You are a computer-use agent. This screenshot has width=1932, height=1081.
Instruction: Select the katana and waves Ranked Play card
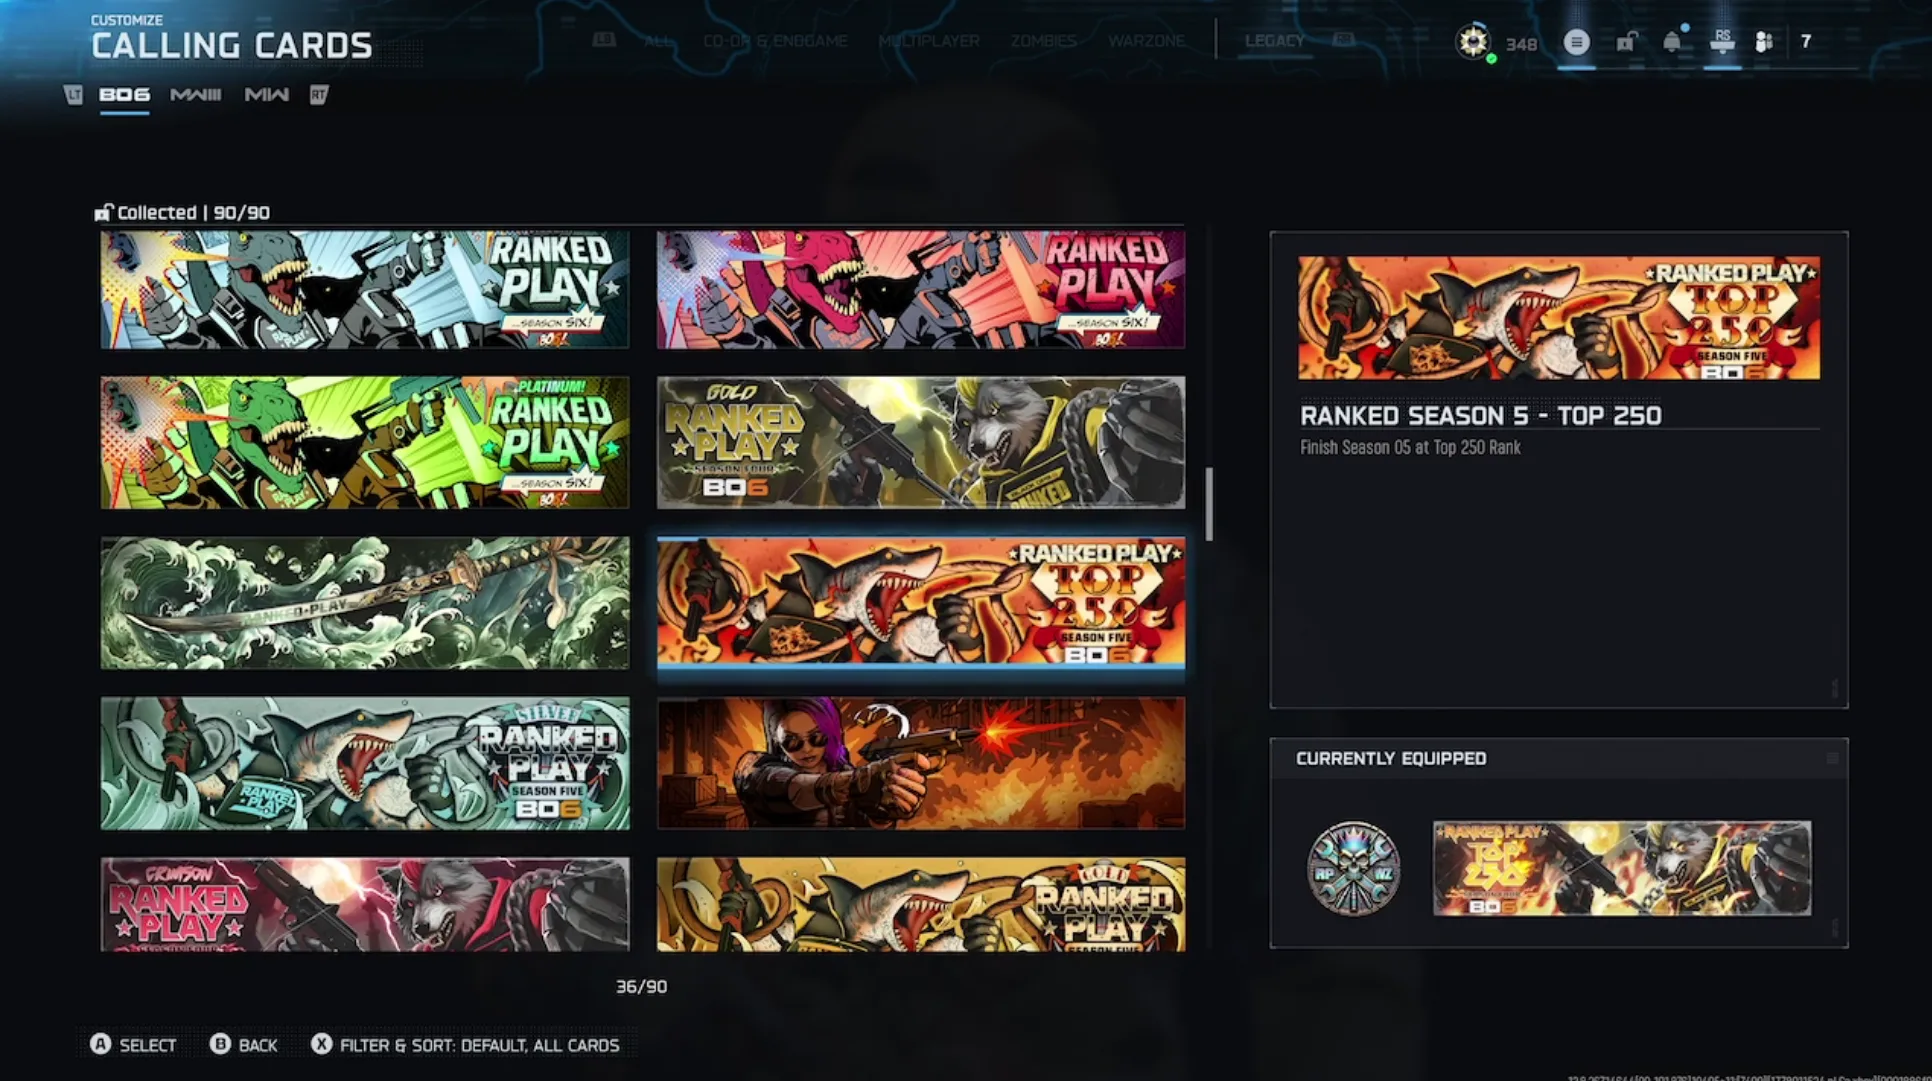click(x=365, y=603)
